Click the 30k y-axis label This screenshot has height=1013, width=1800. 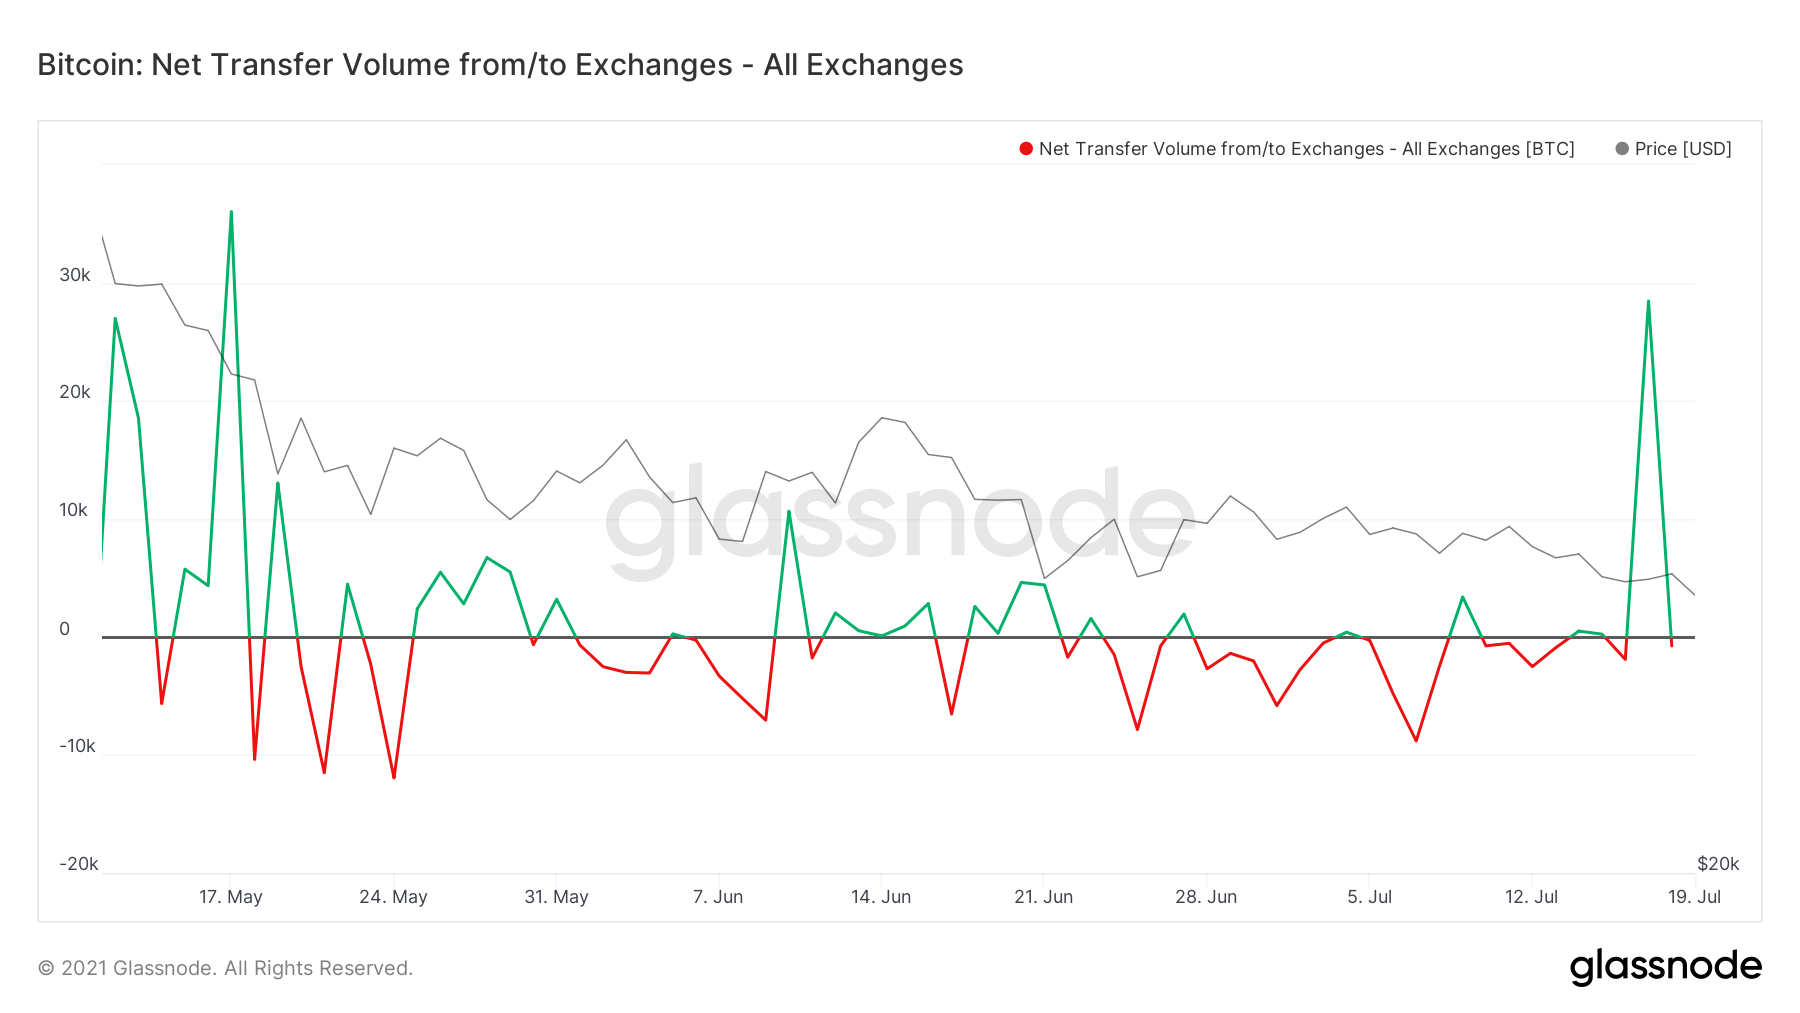click(x=75, y=275)
